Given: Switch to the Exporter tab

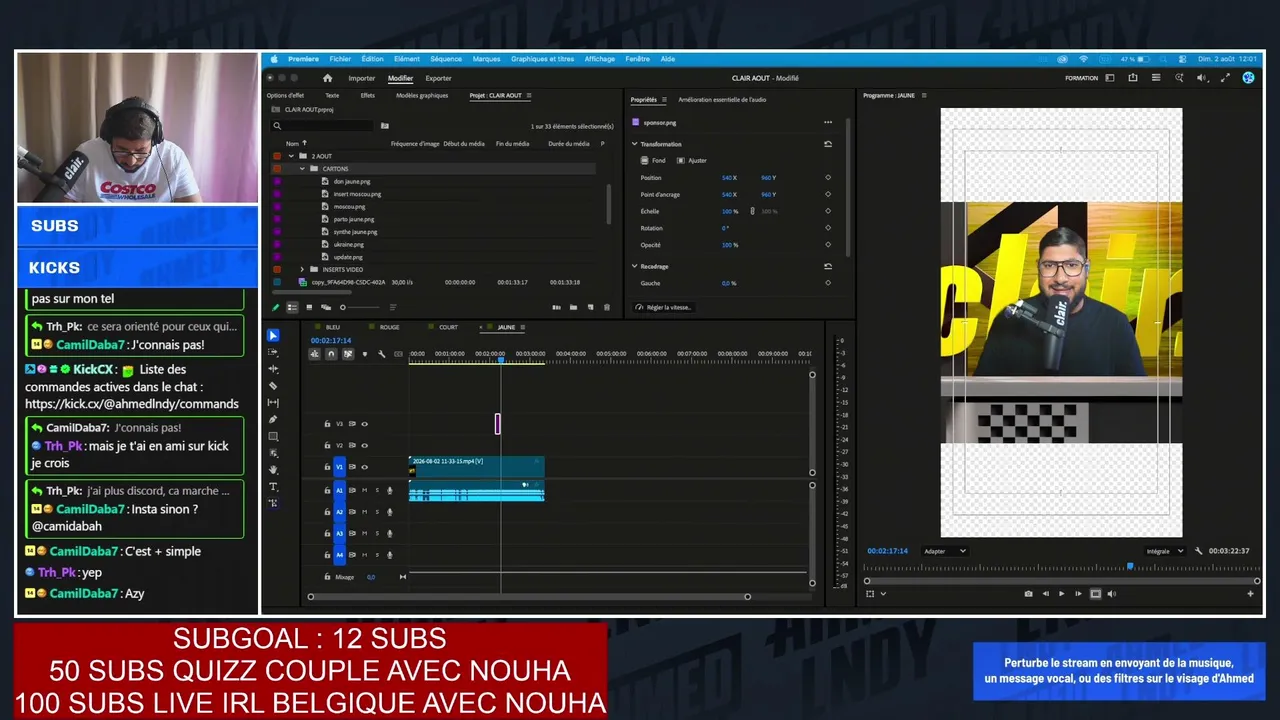Looking at the screenshot, I should coord(438,78).
